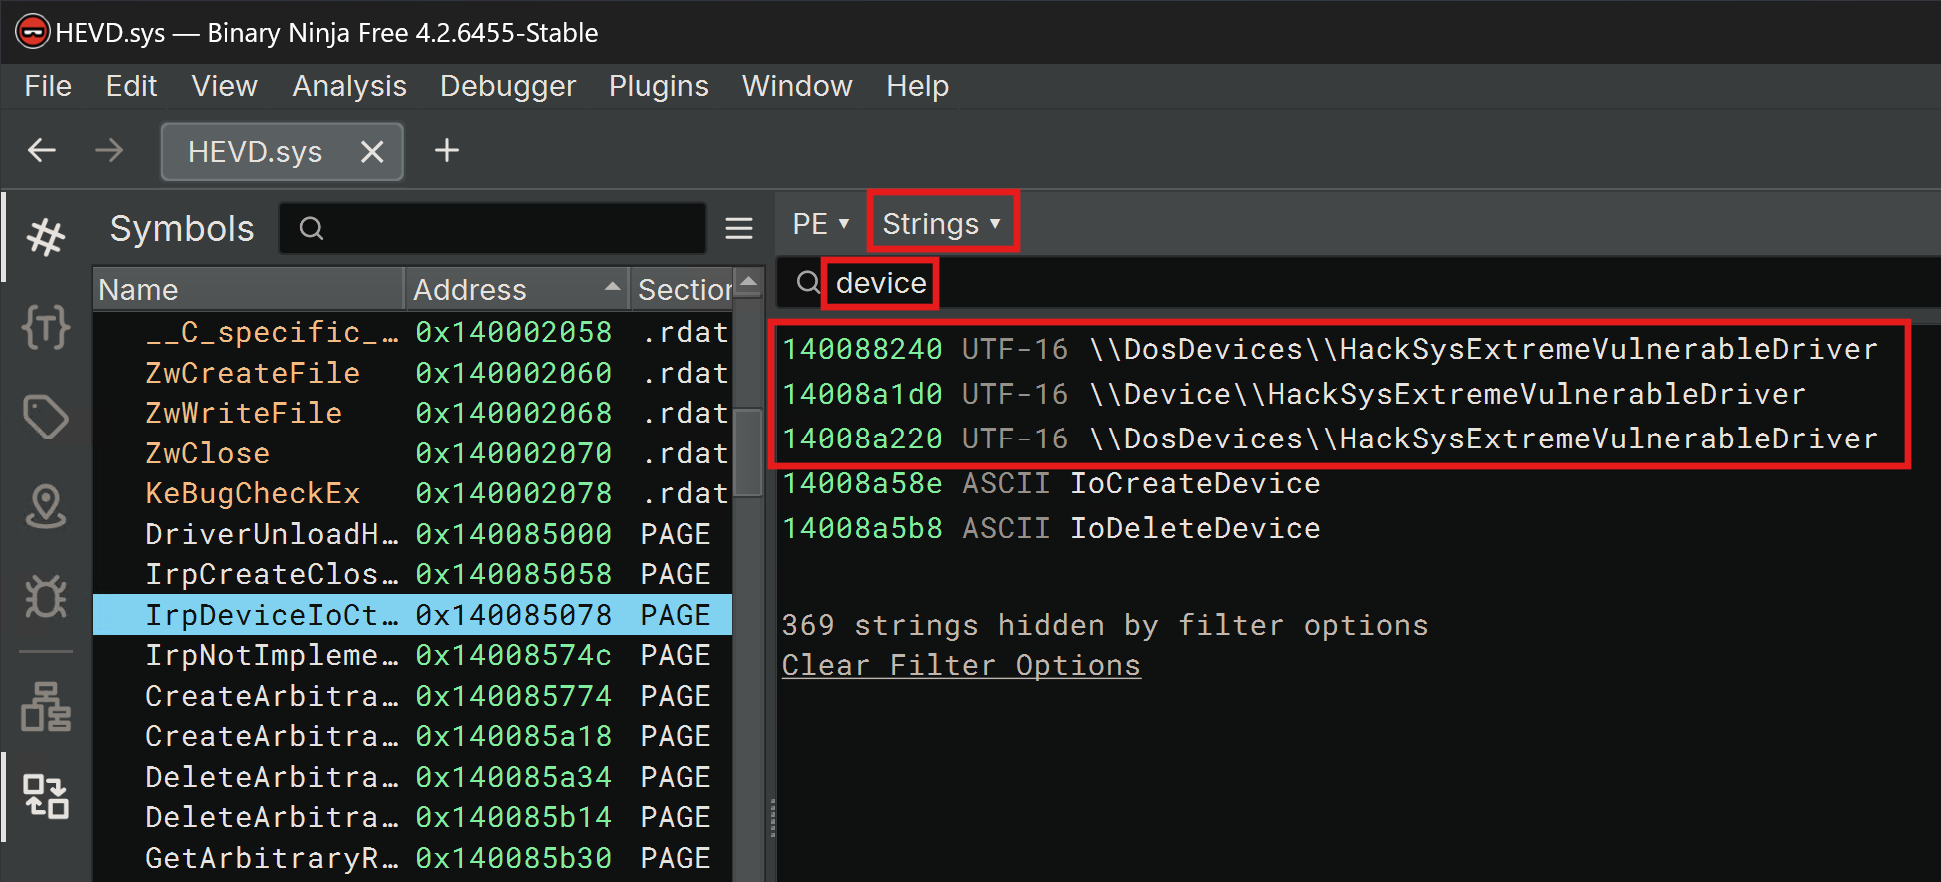Open the Analysis menu
This screenshot has width=1941, height=882.
pos(349,86)
